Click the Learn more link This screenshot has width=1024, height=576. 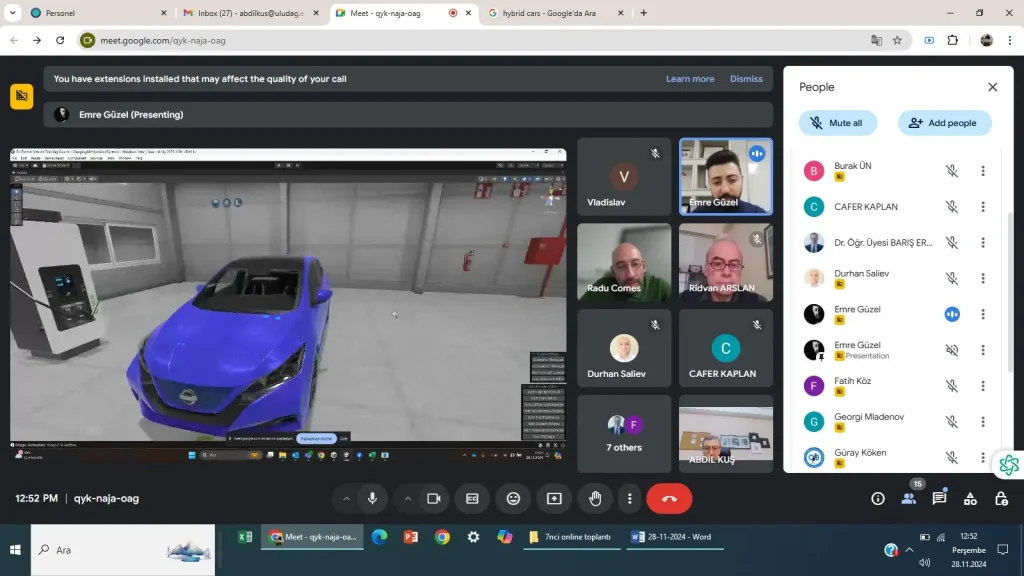click(690, 79)
